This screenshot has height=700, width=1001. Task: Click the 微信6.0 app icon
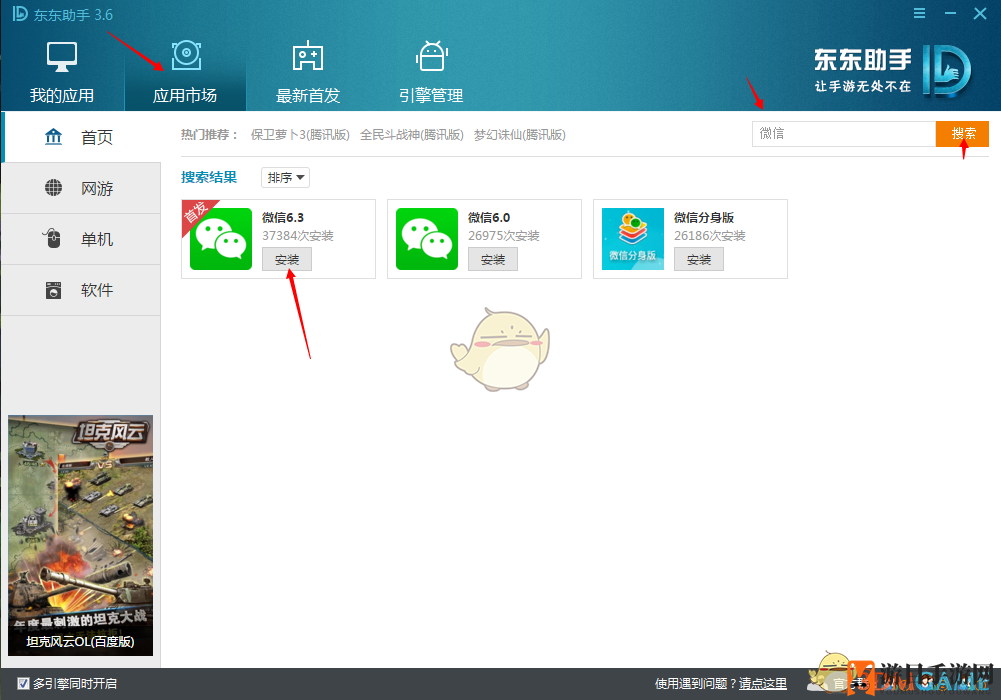coord(427,239)
